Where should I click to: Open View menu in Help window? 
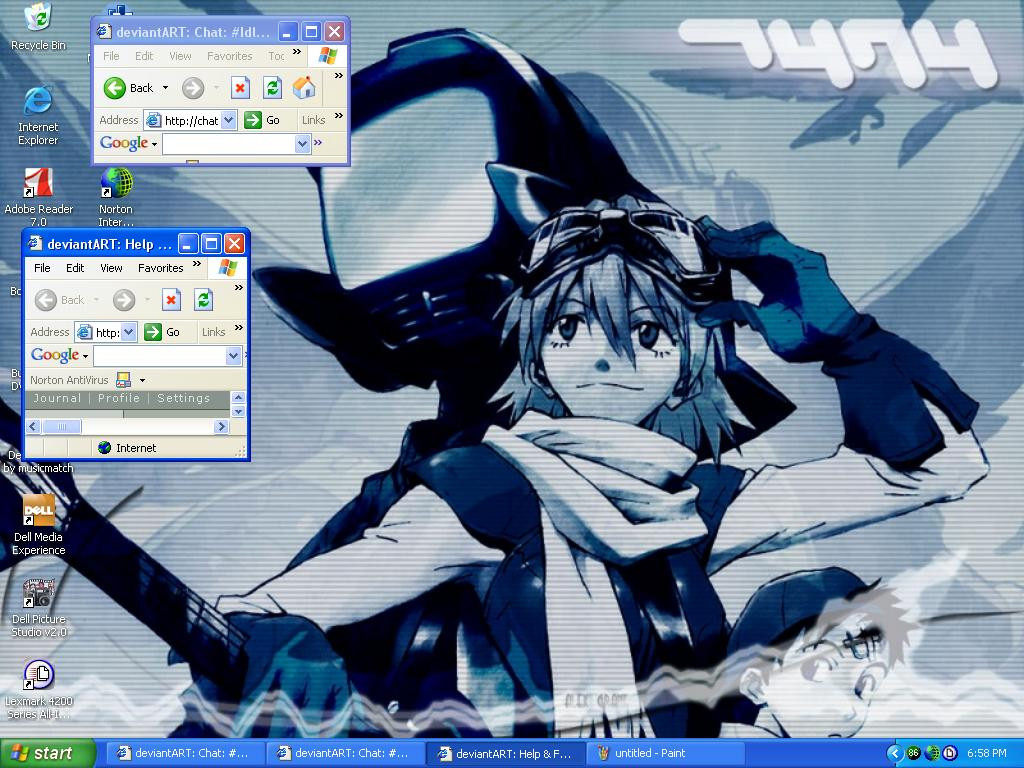[111, 268]
